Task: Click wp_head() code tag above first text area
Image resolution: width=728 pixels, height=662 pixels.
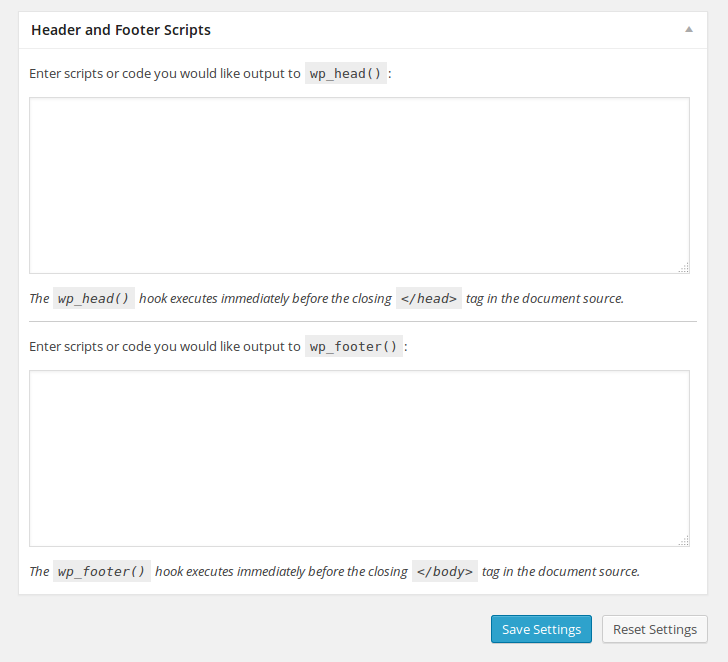Action: click(345, 74)
